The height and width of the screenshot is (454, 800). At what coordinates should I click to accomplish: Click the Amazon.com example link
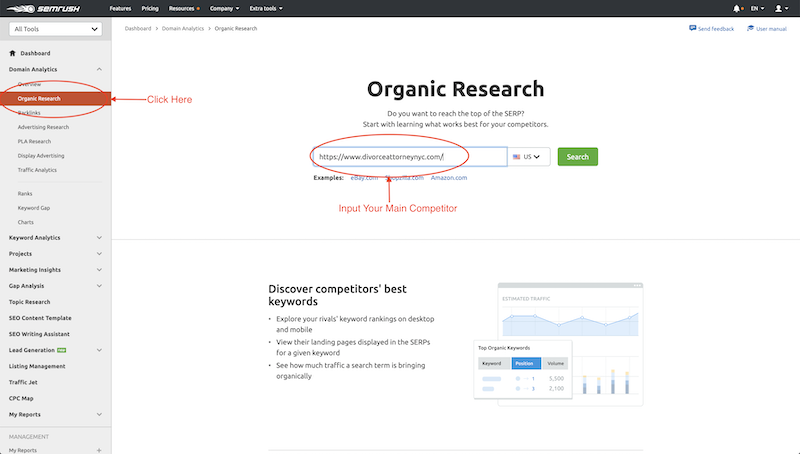(448, 178)
